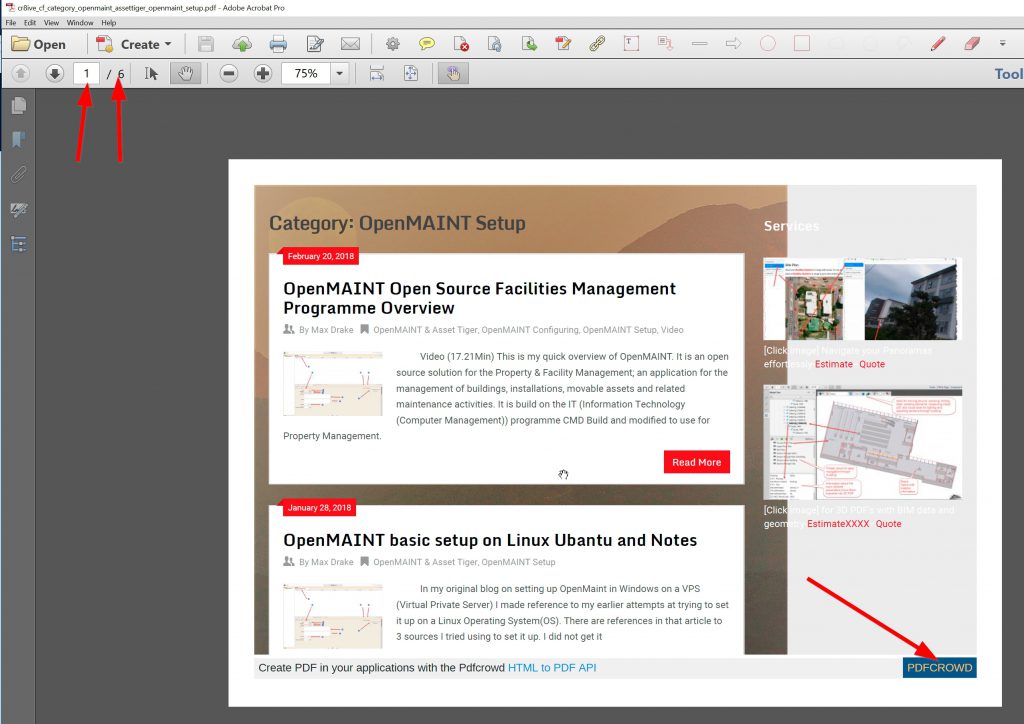Image resolution: width=1024 pixels, height=724 pixels.
Task: Click the HTML to PDF API link
Action: [552, 667]
